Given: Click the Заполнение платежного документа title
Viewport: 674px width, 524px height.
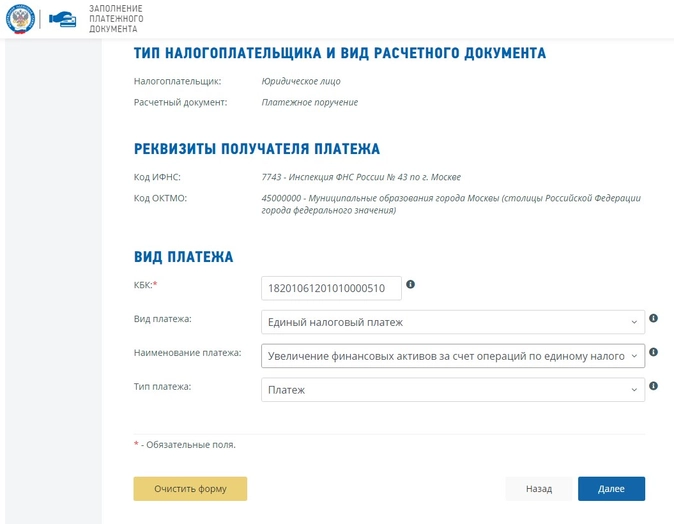Looking at the screenshot, I should pyautogui.click(x=116, y=19).
